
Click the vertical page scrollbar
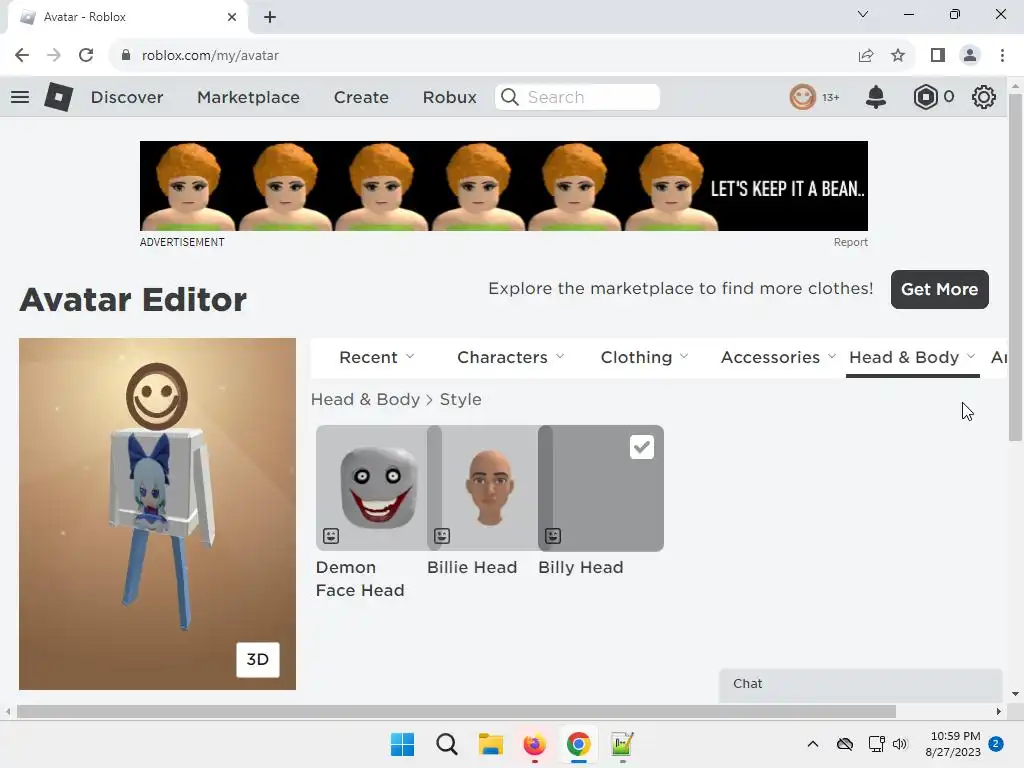click(x=1015, y=268)
